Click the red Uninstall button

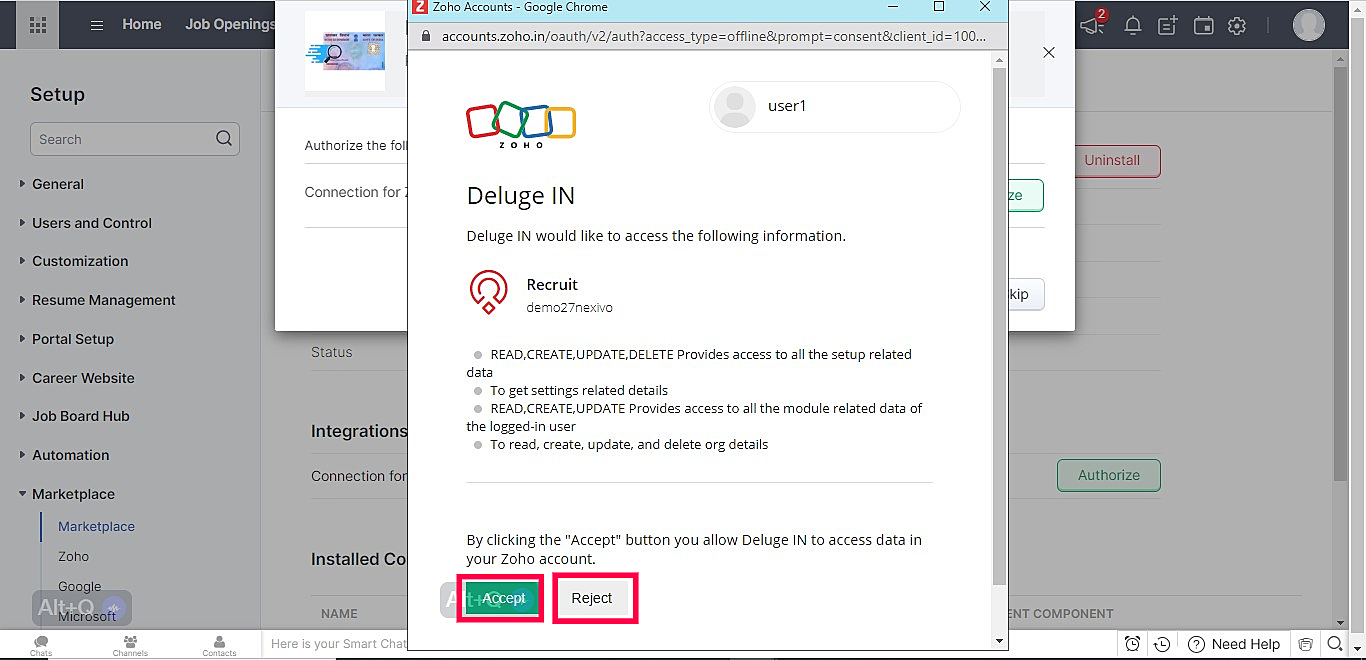pyautogui.click(x=1112, y=160)
